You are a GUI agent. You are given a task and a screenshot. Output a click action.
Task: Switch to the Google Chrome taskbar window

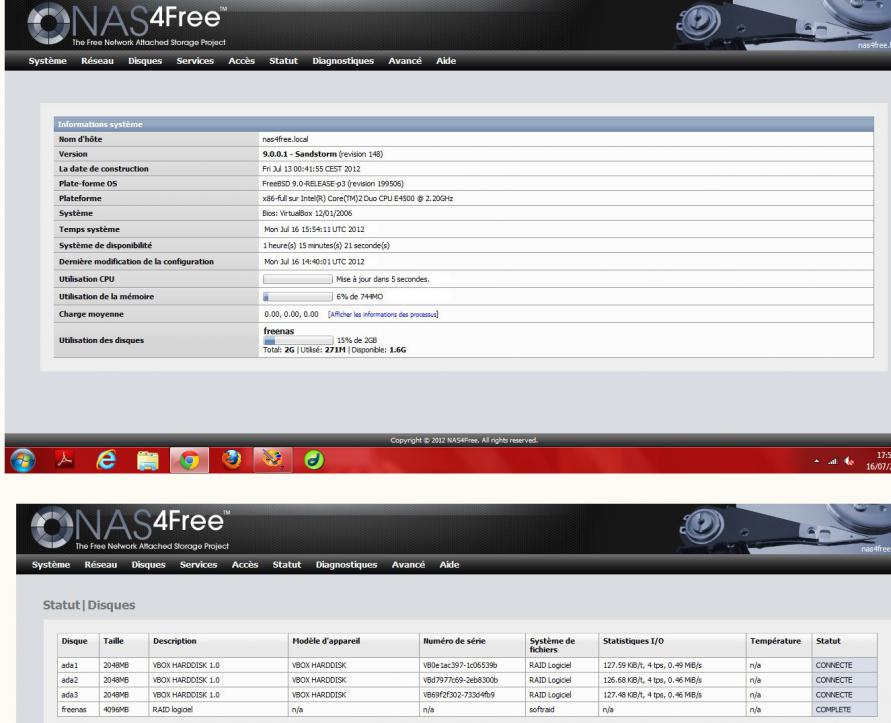click(x=189, y=460)
